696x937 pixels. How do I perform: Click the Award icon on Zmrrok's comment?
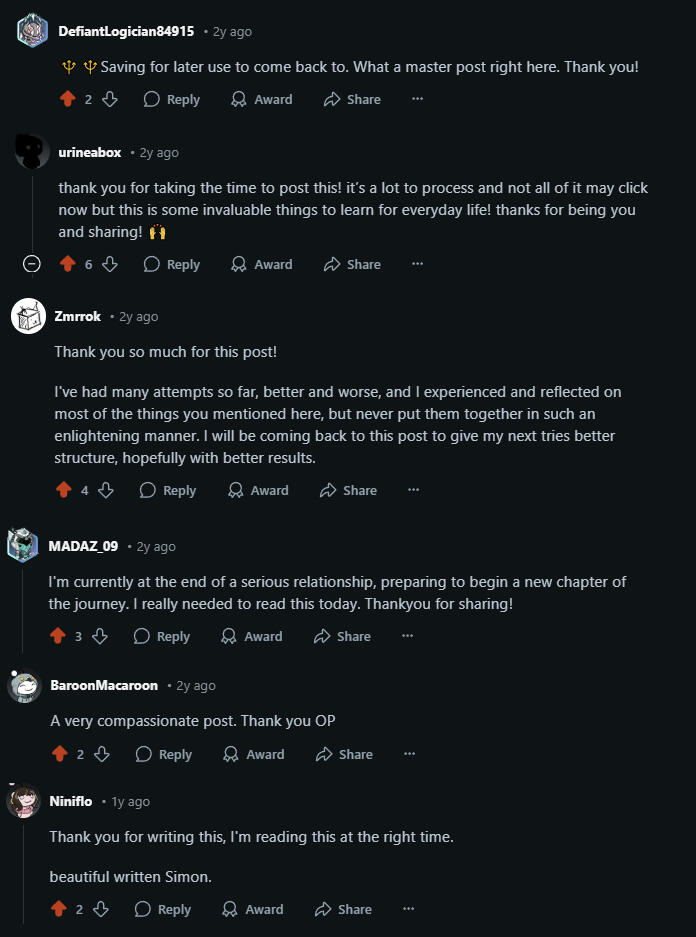[x=236, y=490]
